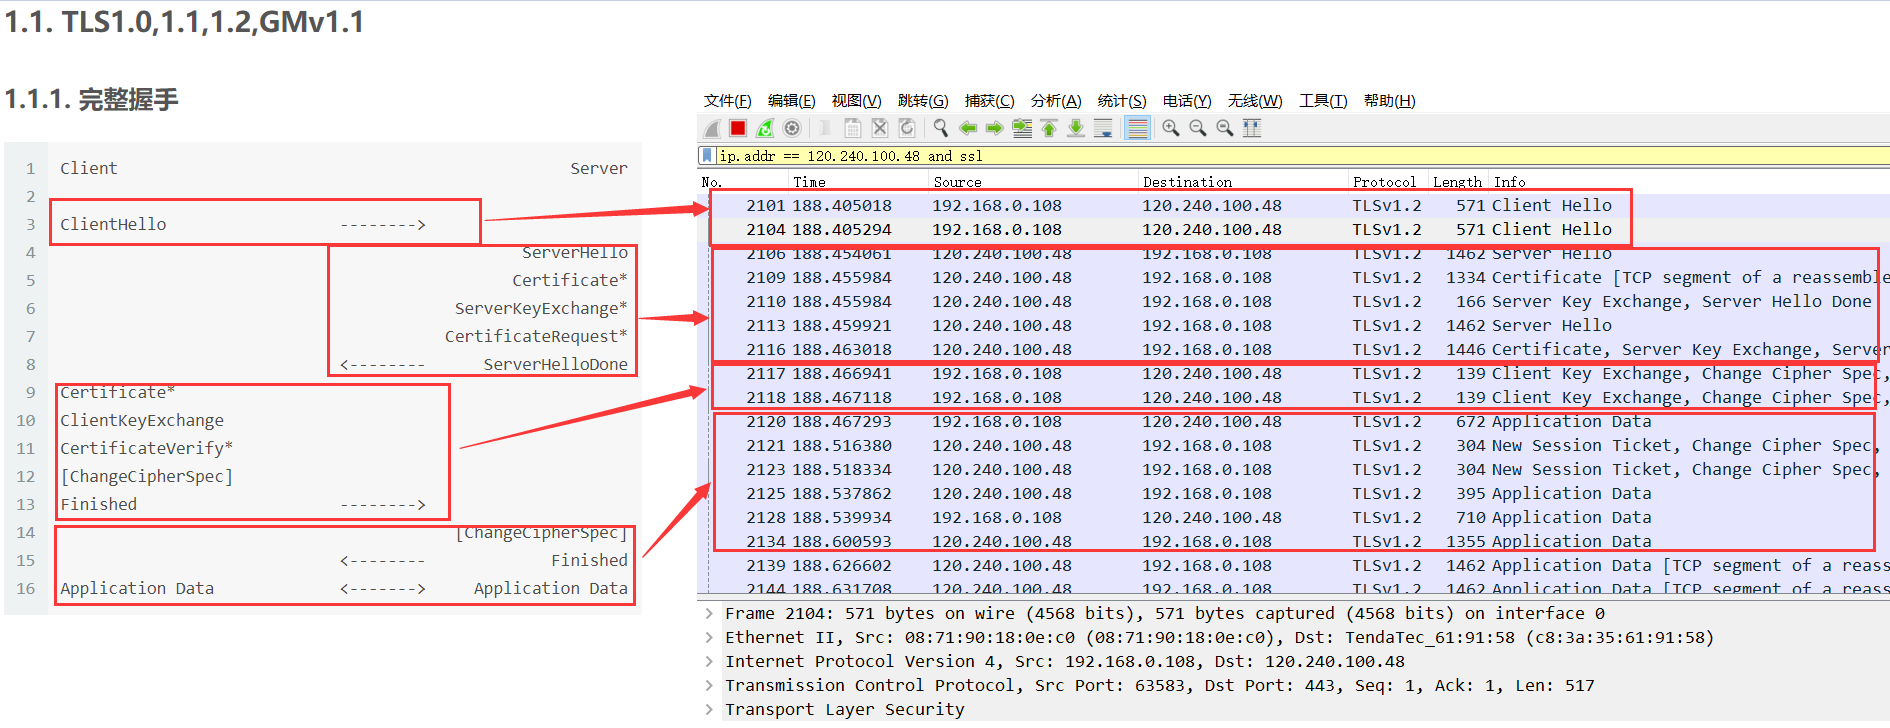The image size is (1890, 728).
Task: Stop capturing packets with red square button
Action: pyautogui.click(x=738, y=128)
